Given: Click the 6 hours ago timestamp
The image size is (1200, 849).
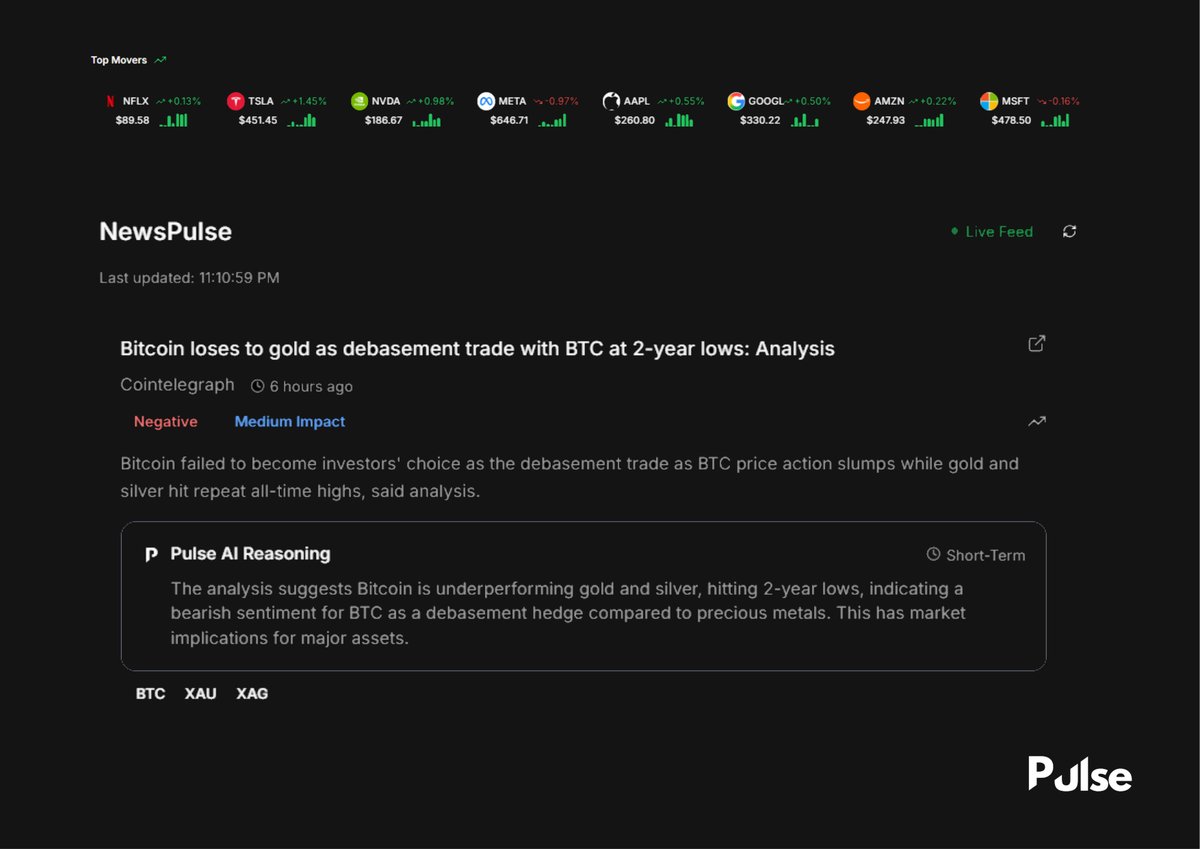Looking at the screenshot, I should tap(311, 386).
